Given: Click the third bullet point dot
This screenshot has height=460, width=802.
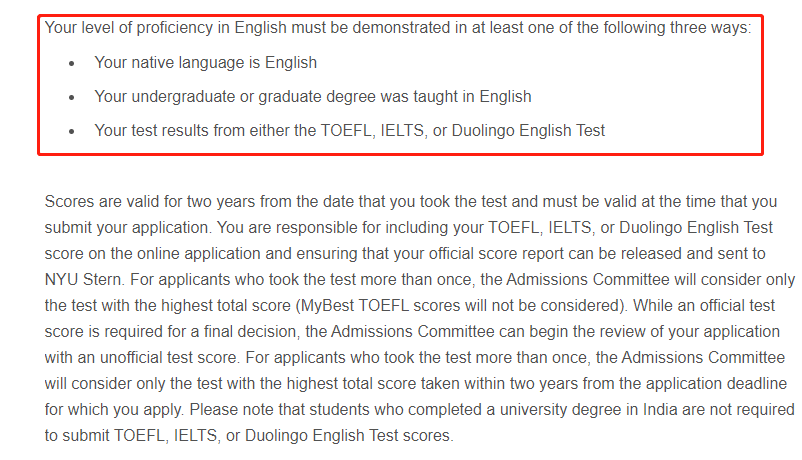Looking at the screenshot, I should click(x=72, y=132).
